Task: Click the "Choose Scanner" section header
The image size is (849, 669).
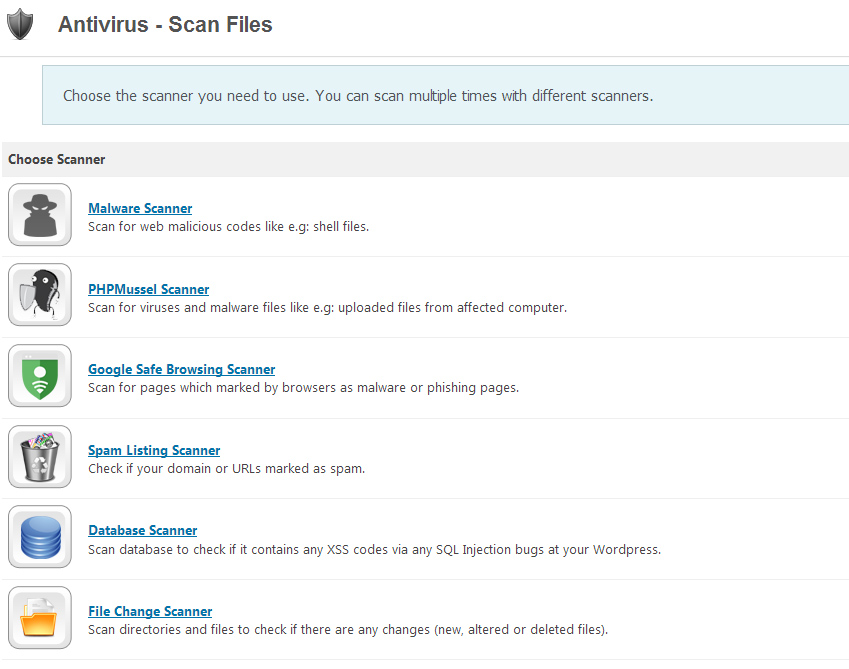Action: (x=57, y=160)
